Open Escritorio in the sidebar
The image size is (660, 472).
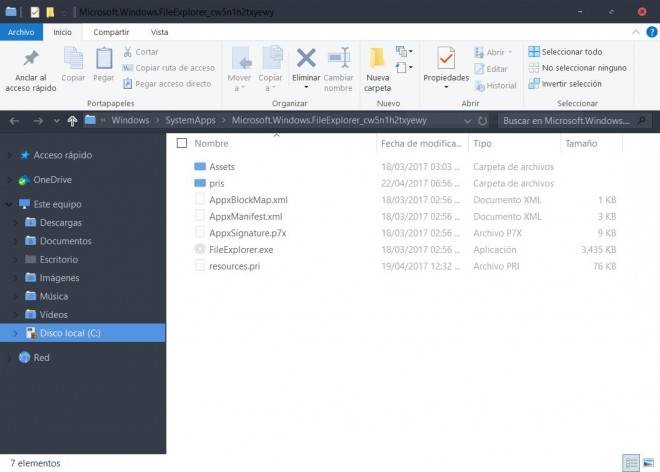(x=59, y=259)
